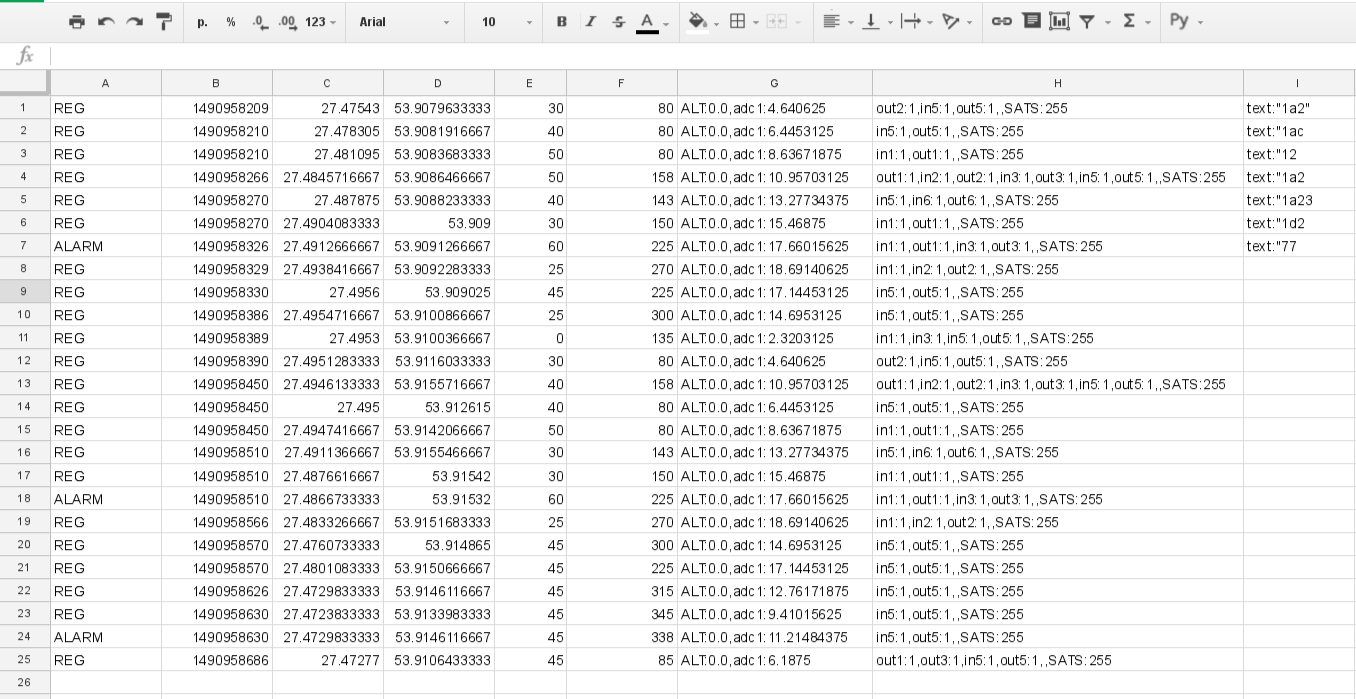Screen dimensions: 1356x699
Task: Select column G header
Action: click(774, 83)
